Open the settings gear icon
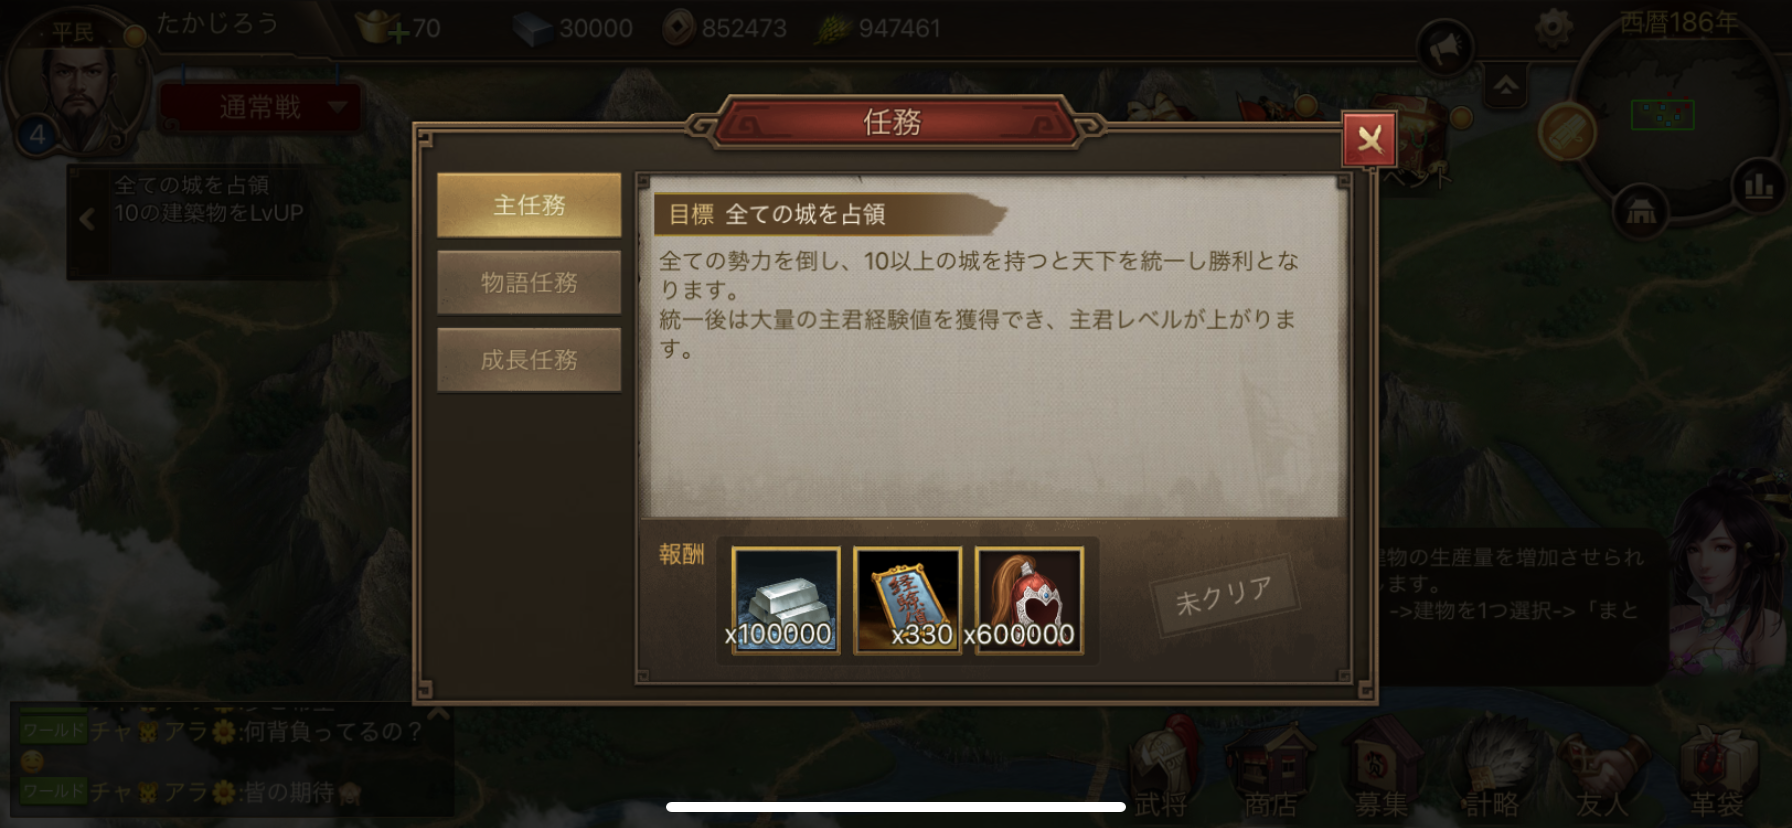The width and height of the screenshot is (1792, 828). [x=1553, y=28]
